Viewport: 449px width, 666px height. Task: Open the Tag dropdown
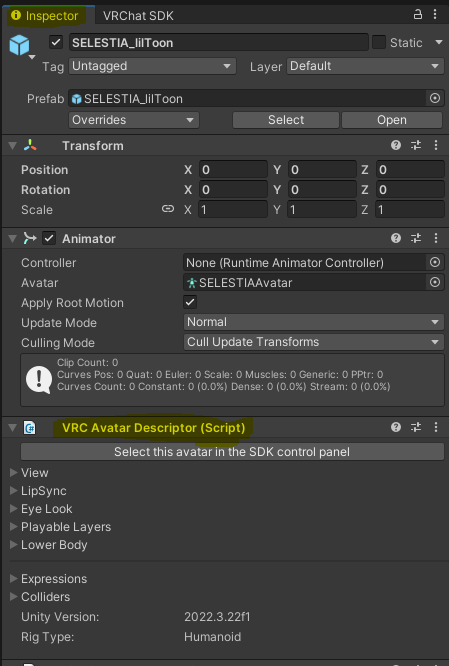152,66
